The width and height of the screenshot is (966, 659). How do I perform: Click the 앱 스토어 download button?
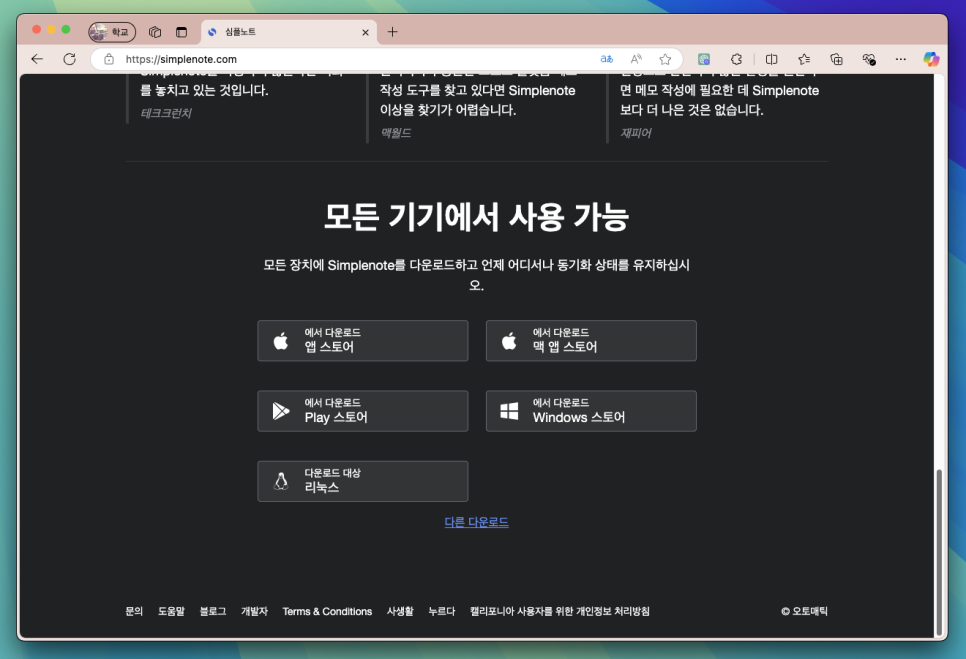[363, 341]
